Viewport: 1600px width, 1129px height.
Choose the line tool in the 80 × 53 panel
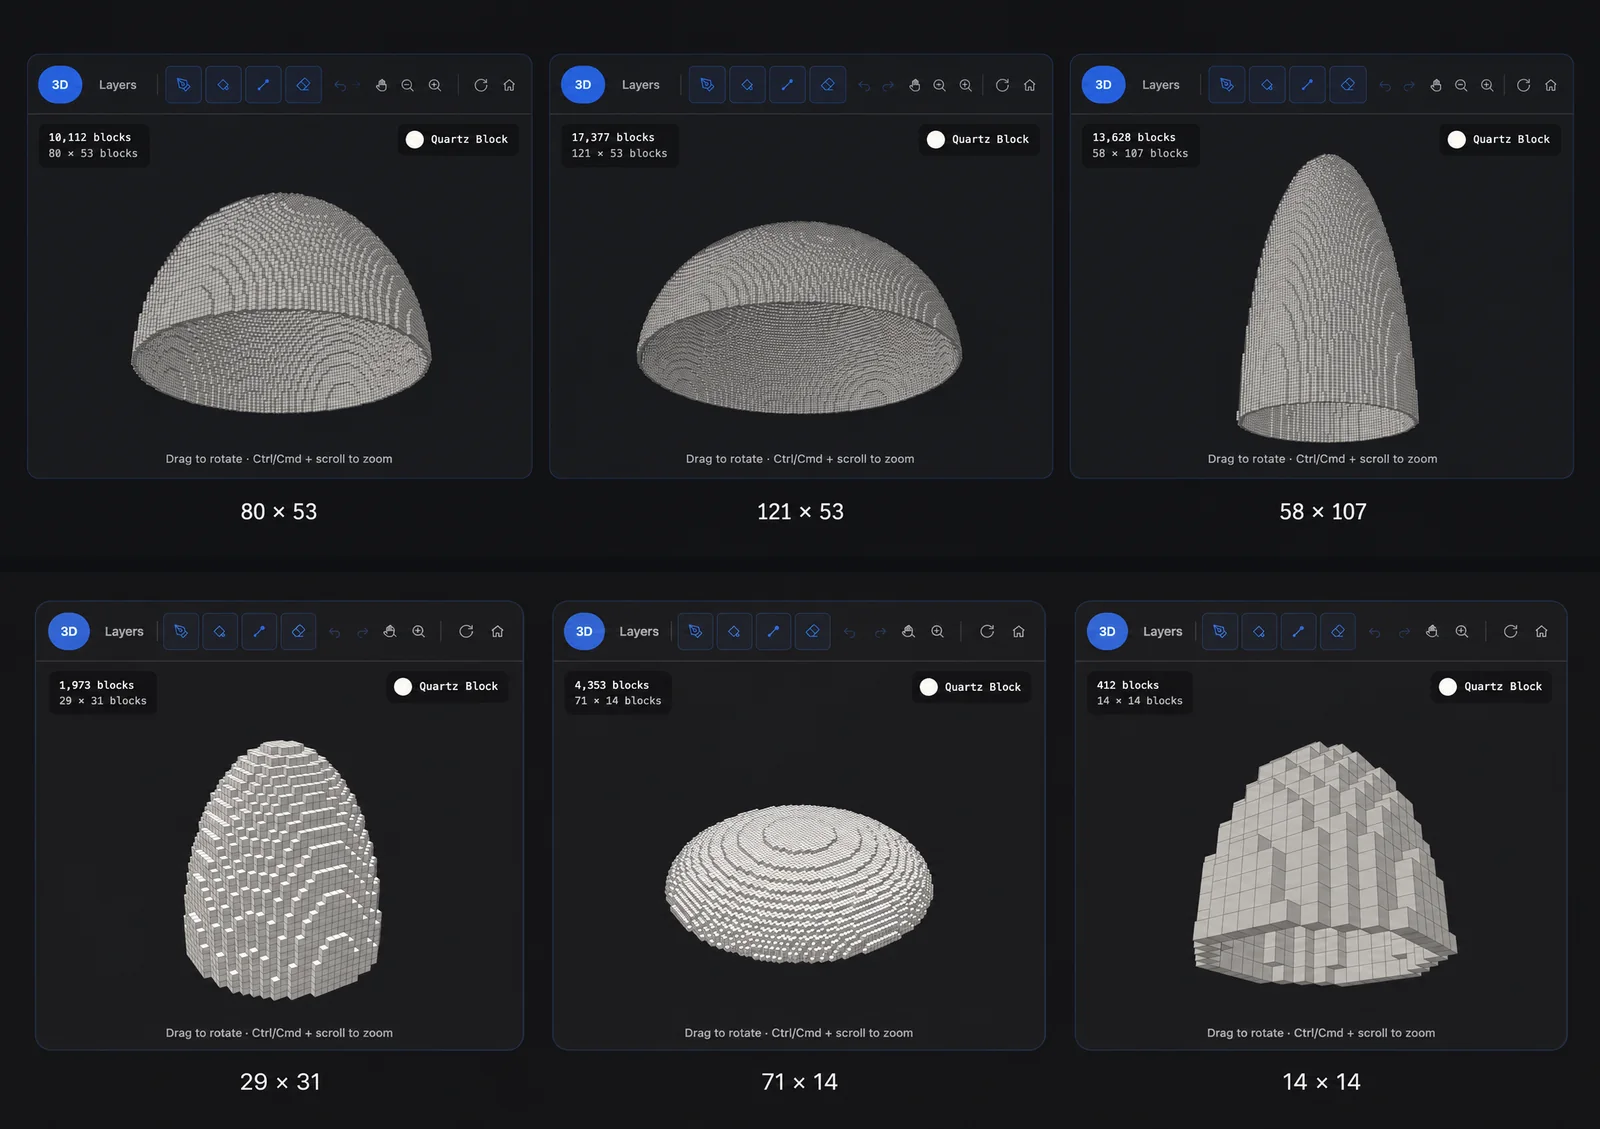click(263, 85)
